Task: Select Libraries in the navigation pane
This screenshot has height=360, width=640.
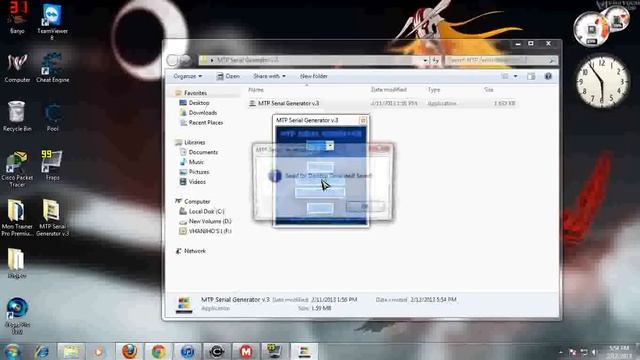Action: tap(194, 142)
